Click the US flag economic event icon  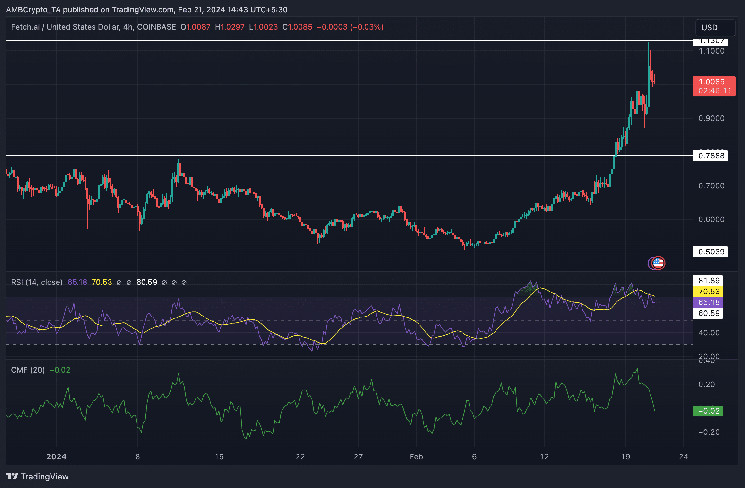point(657,263)
